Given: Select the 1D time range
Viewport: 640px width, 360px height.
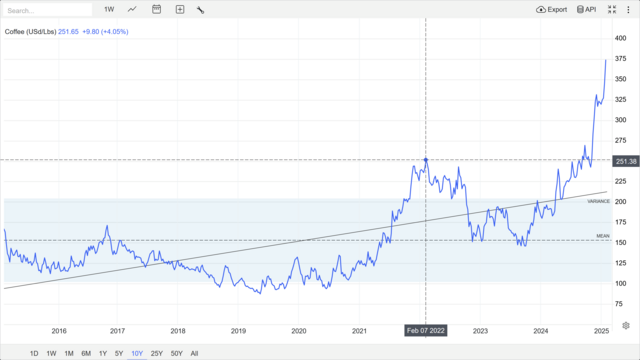Looking at the screenshot, I should click(34, 353).
